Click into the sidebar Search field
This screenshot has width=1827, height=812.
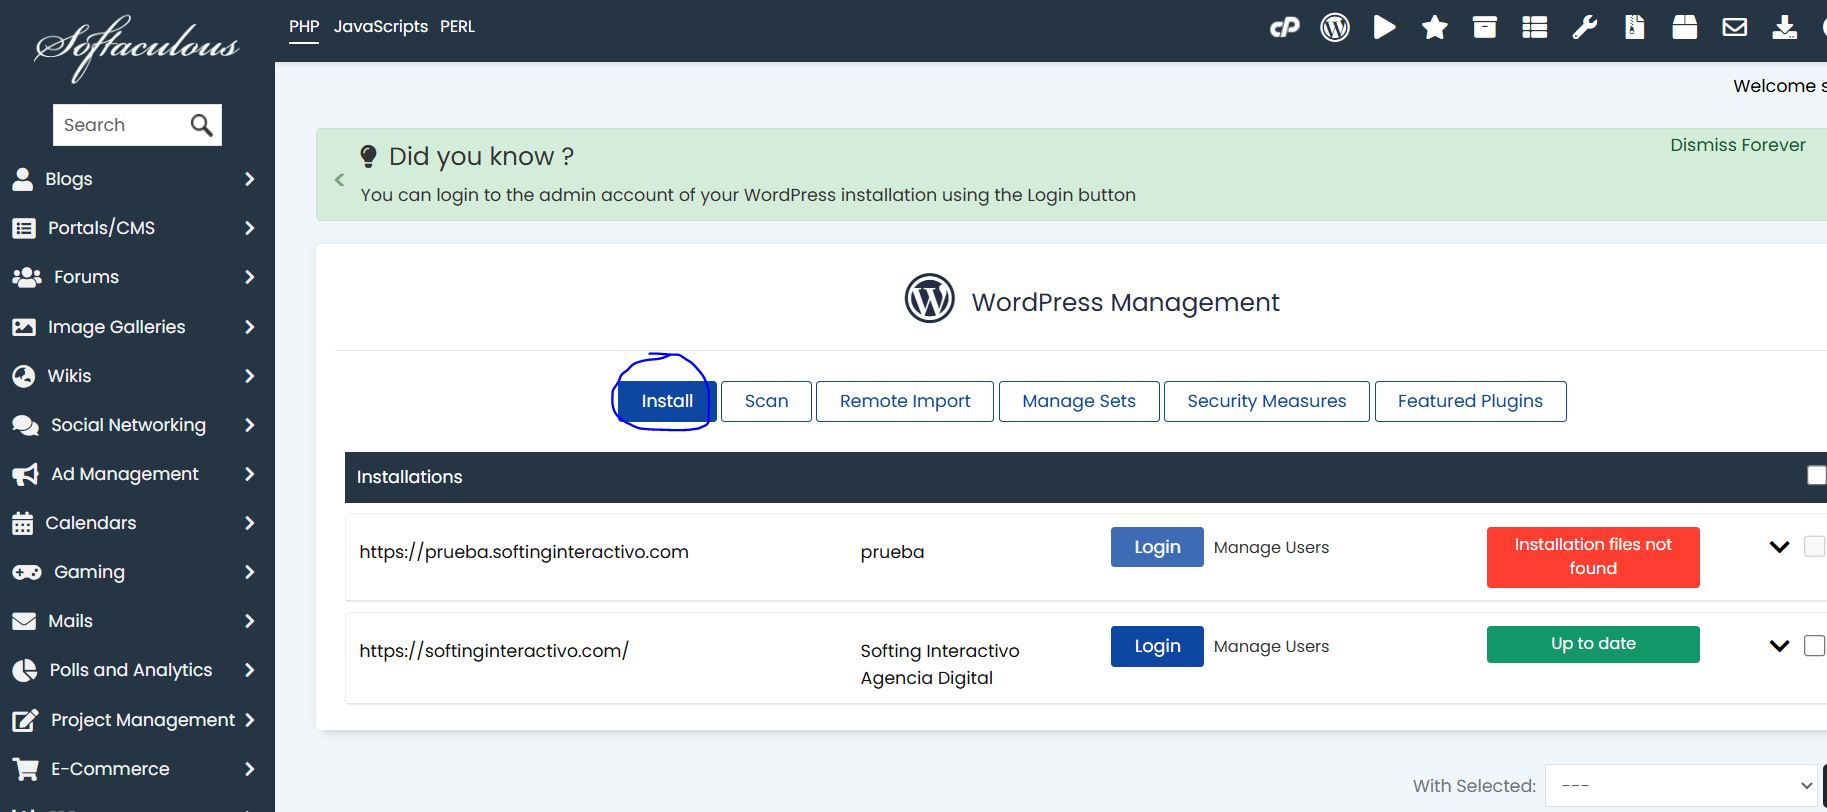tap(120, 125)
